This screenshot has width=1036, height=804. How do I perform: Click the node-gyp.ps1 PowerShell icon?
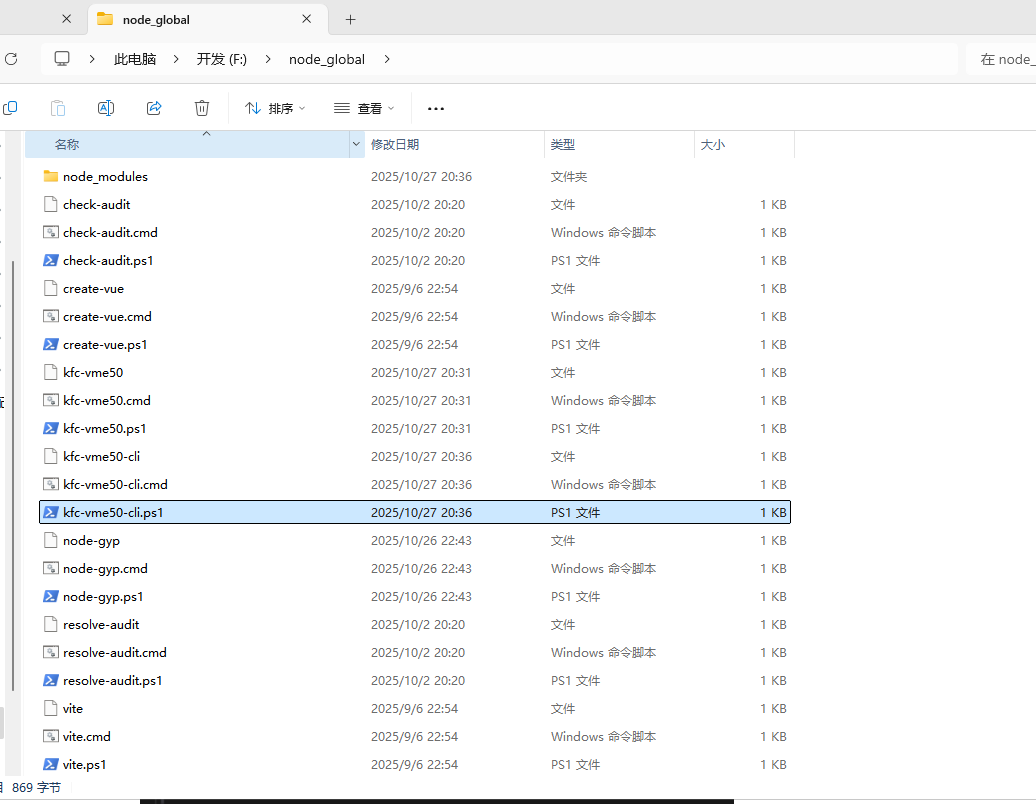point(51,596)
